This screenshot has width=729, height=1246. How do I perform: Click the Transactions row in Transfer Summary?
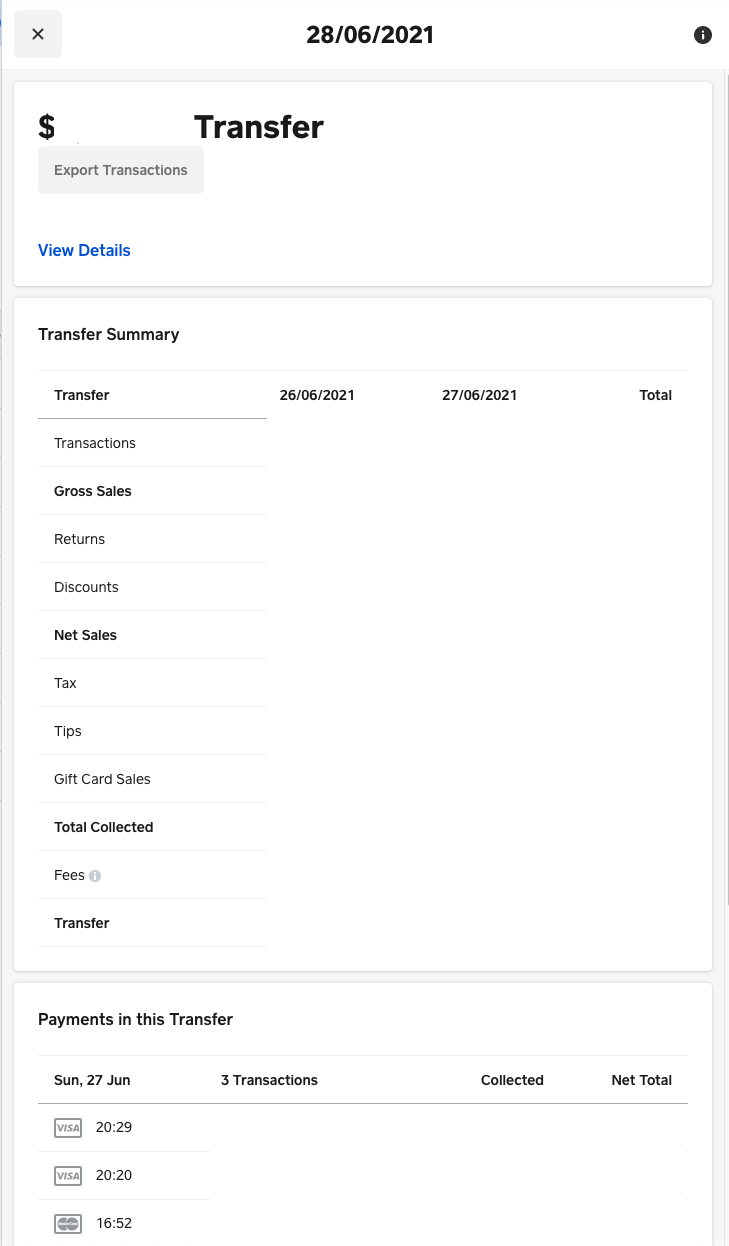pos(95,443)
